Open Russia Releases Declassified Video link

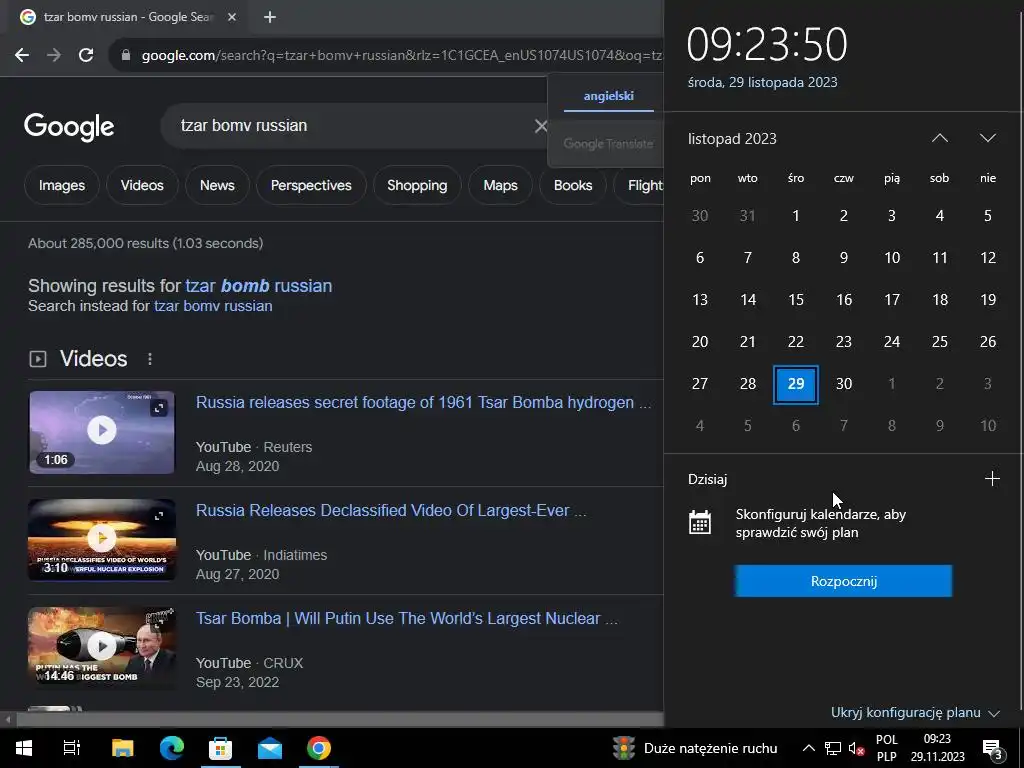click(391, 510)
